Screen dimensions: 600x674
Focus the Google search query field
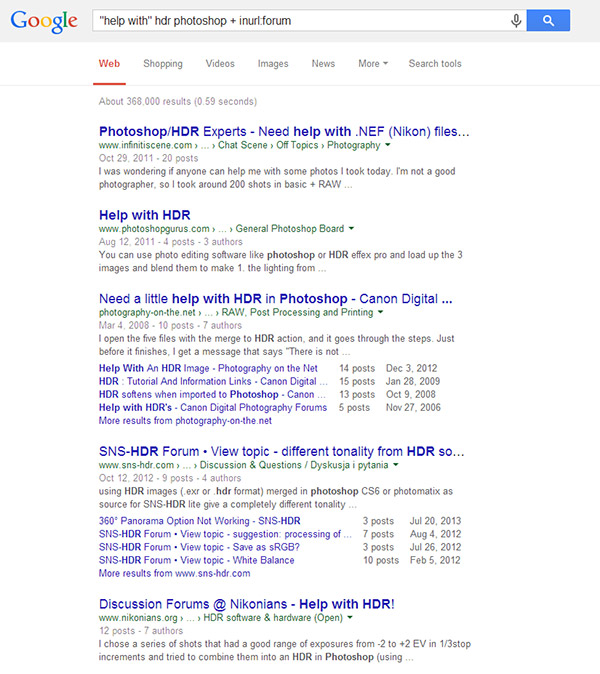[x=301, y=21]
